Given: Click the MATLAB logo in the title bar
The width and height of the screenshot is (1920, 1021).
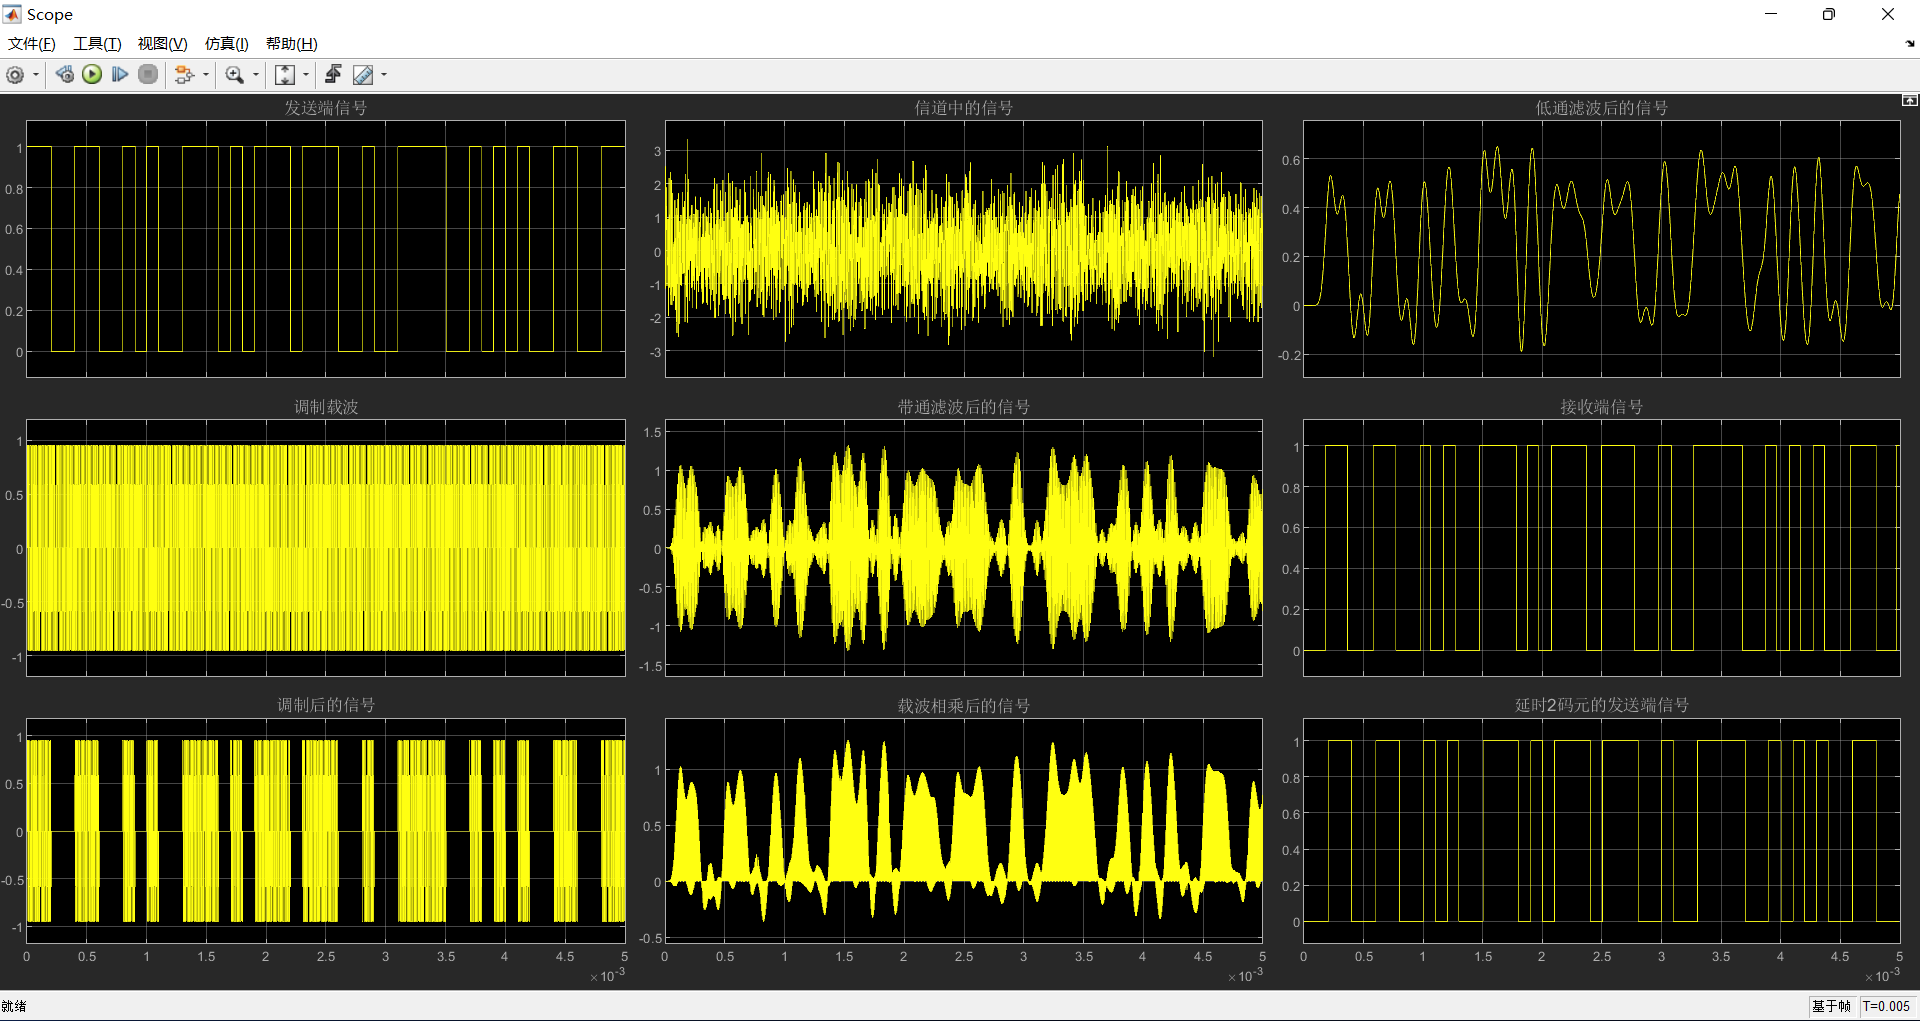Looking at the screenshot, I should [x=12, y=14].
